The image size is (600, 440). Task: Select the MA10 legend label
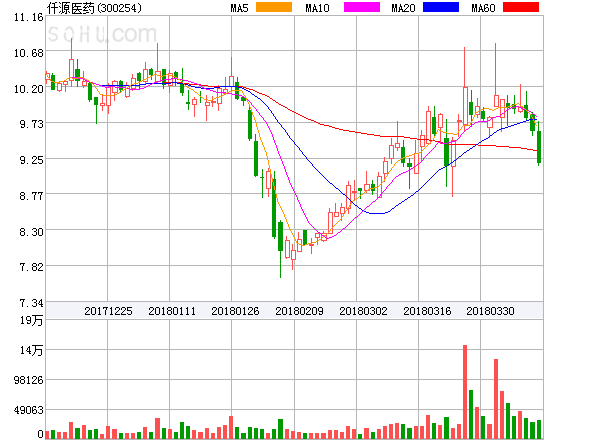pyautogui.click(x=318, y=8)
